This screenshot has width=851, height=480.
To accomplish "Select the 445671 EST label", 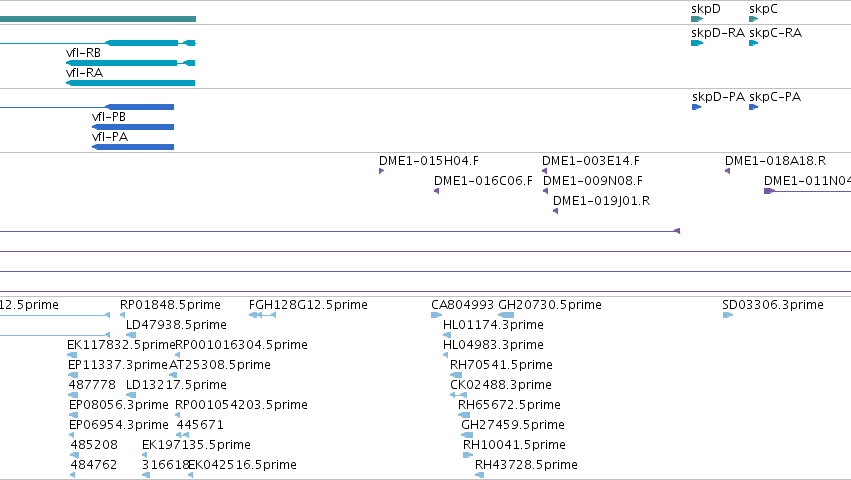I will pos(200,425).
